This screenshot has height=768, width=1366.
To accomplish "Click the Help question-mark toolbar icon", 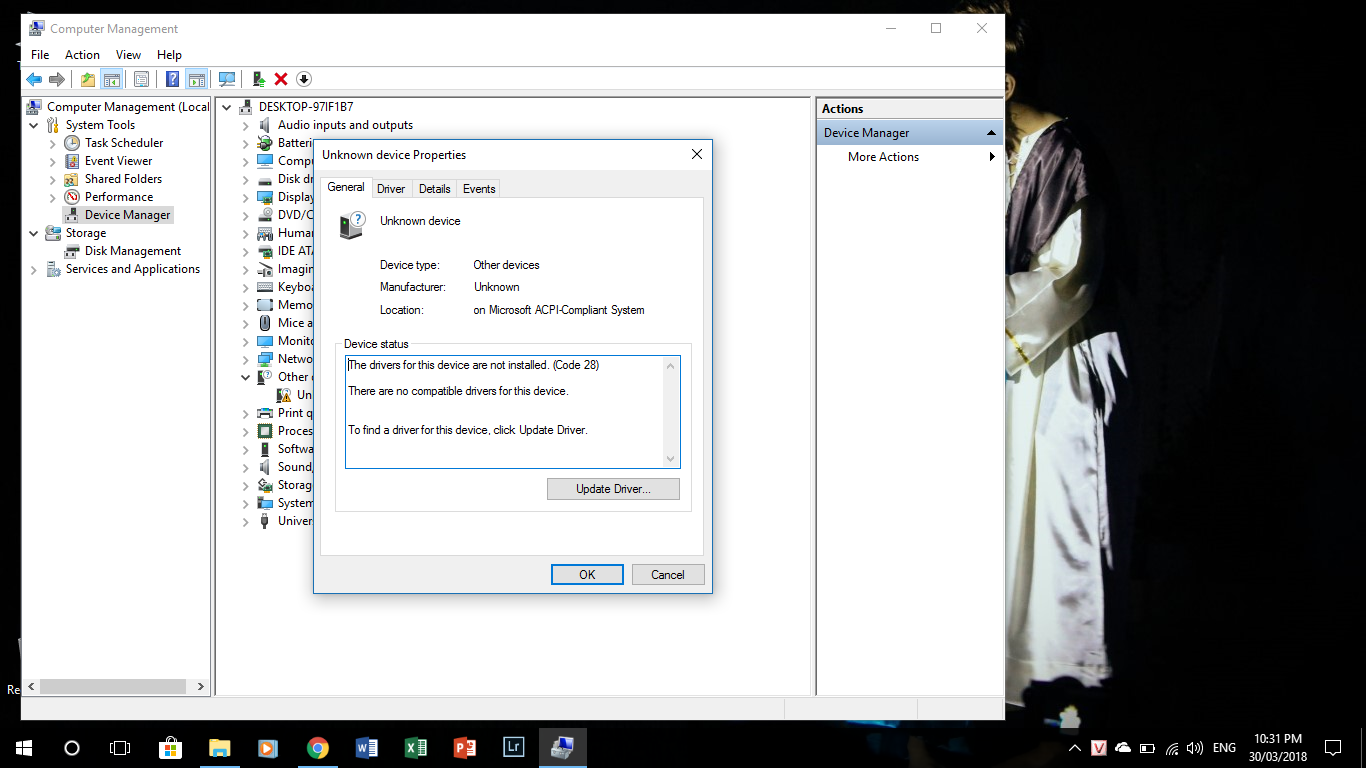I will (172, 79).
